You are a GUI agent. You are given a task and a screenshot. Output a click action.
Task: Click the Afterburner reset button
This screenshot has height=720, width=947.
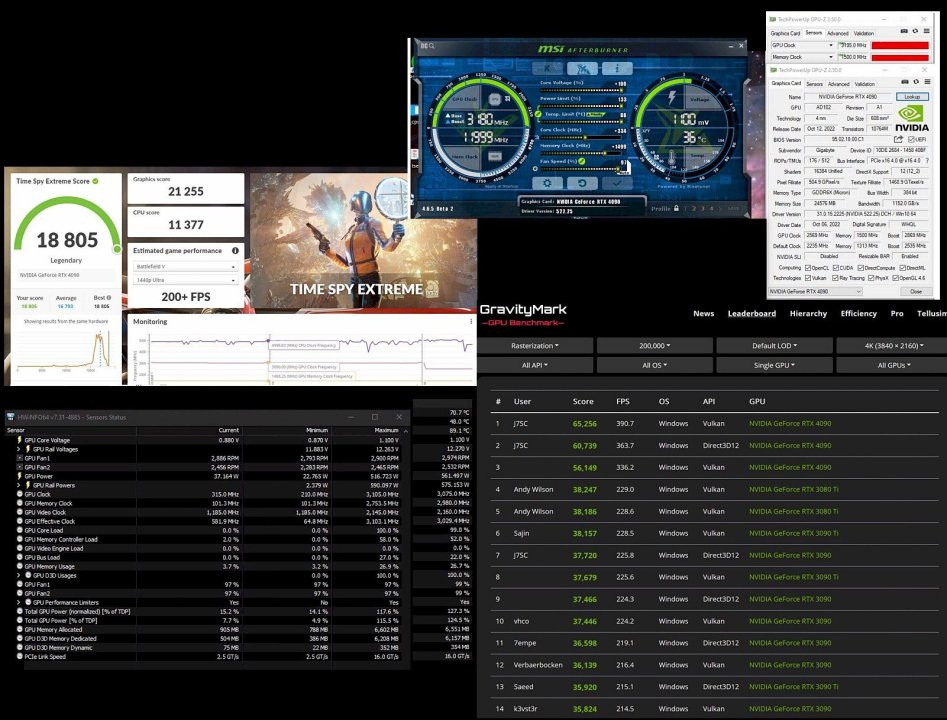tap(582, 183)
